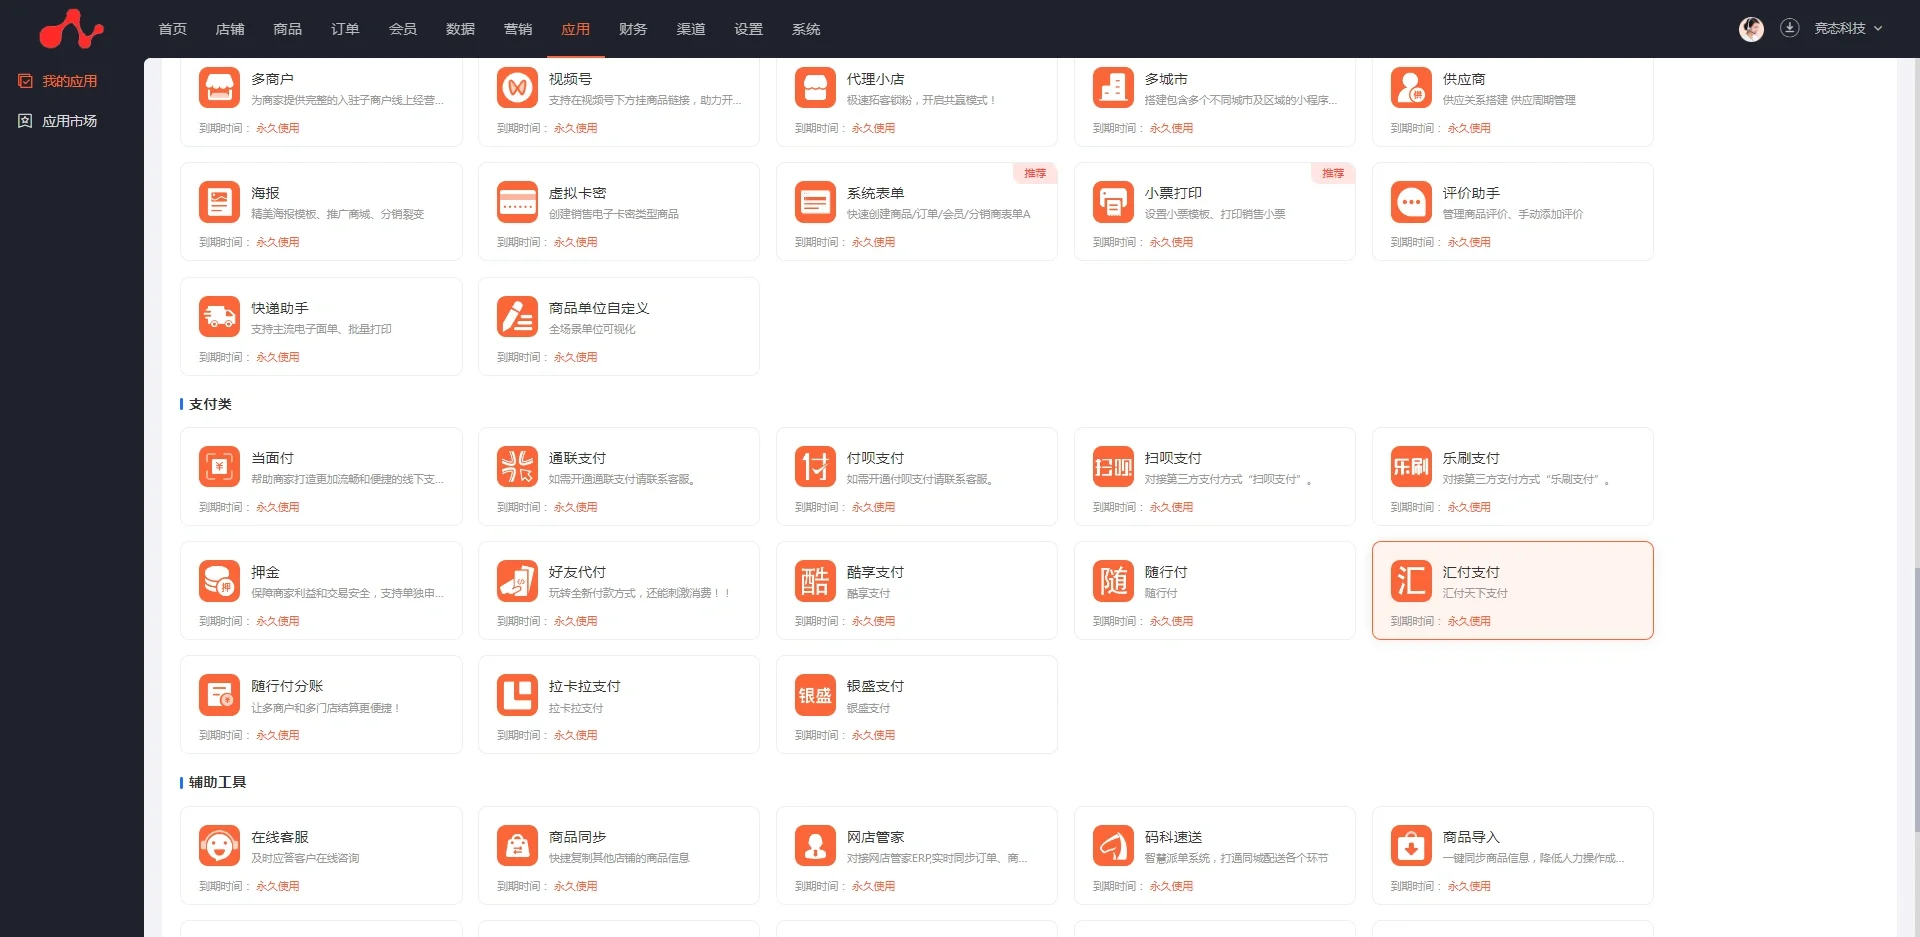This screenshot has width=1920, height=937.
Task: Click 永久使用 on the 供应商 card
Action: click(1469, 128)
